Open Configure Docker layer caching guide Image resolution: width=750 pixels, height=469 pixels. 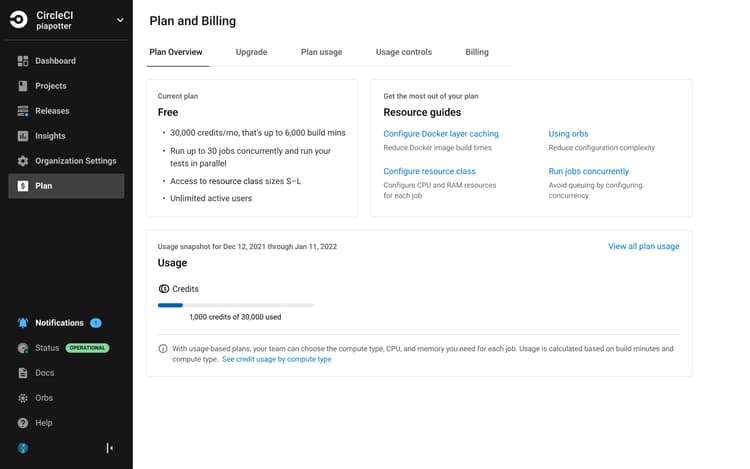441,134
